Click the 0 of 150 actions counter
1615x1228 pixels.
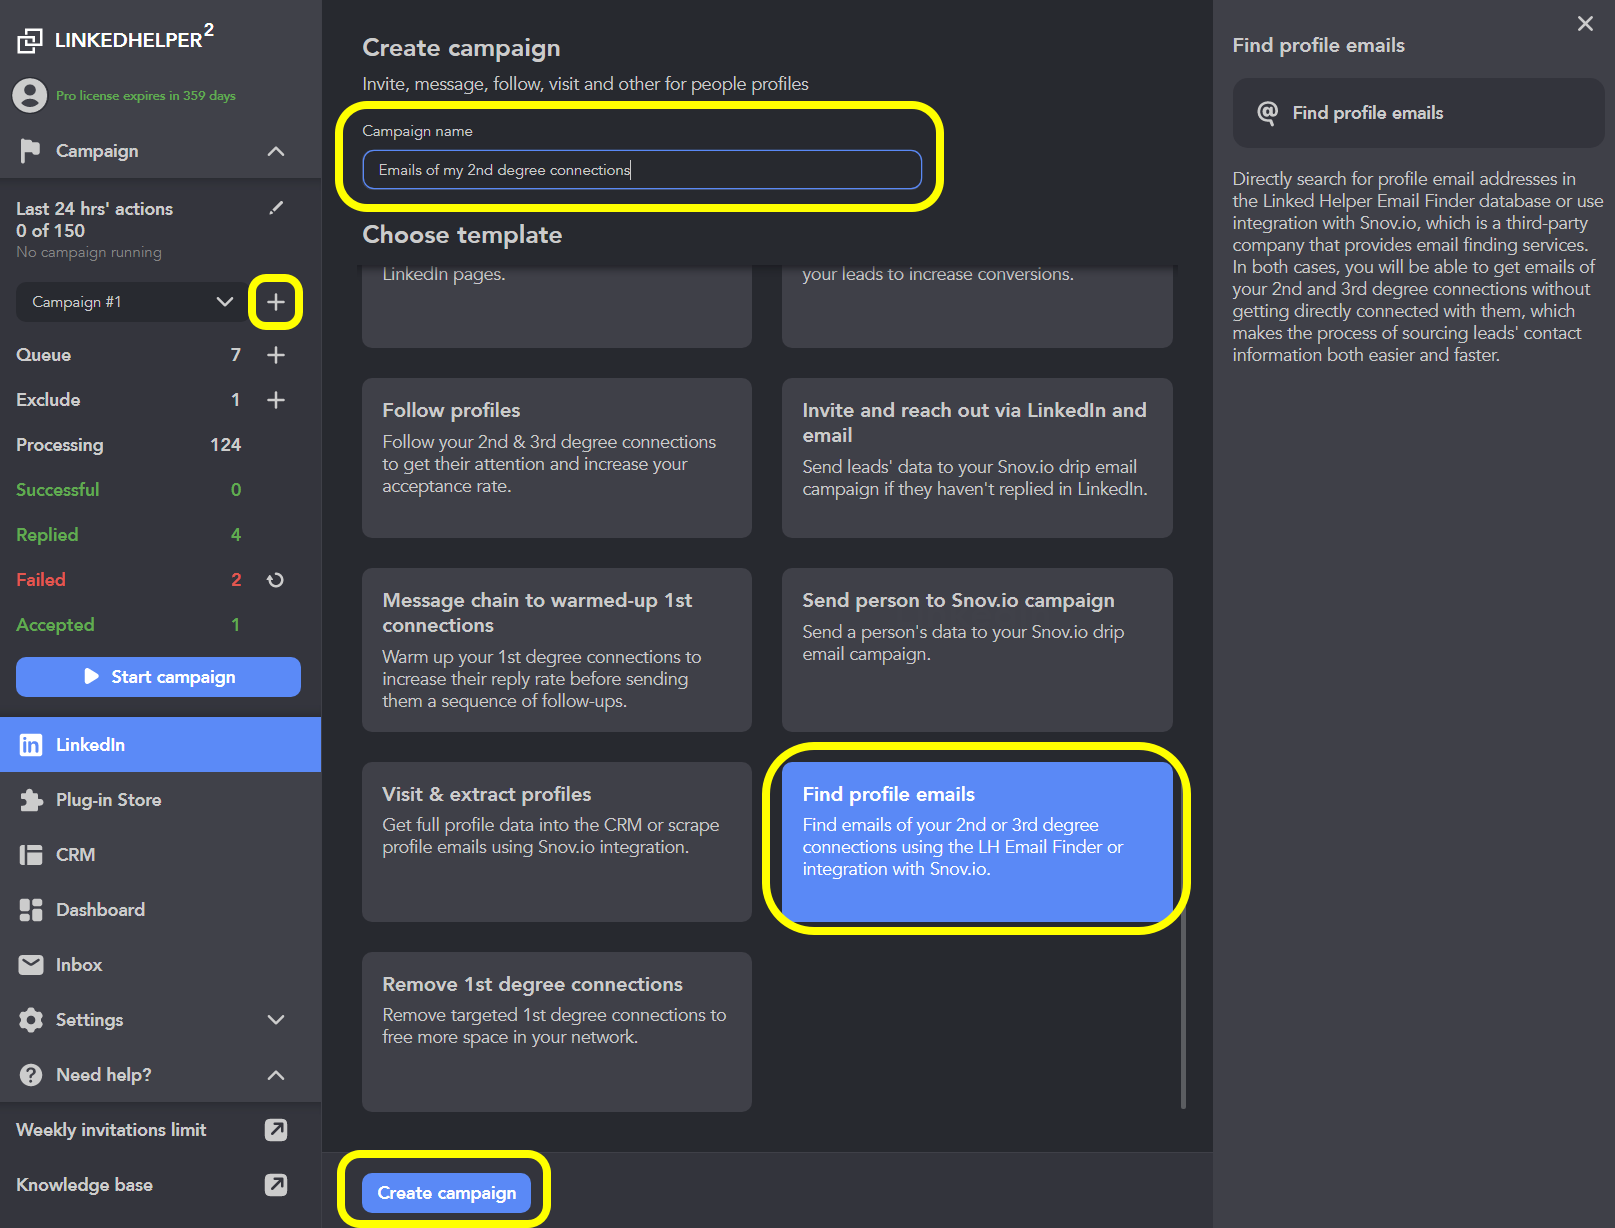point(50,231)
